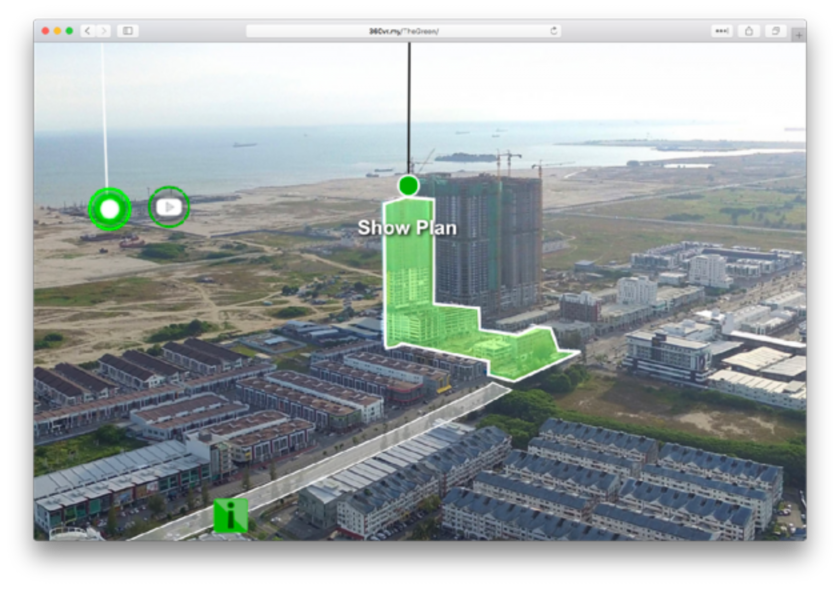The height and width of the screenshot is (589, 840).
Task: Open the Share button in the toolbar
Action: tap(749, 31)
